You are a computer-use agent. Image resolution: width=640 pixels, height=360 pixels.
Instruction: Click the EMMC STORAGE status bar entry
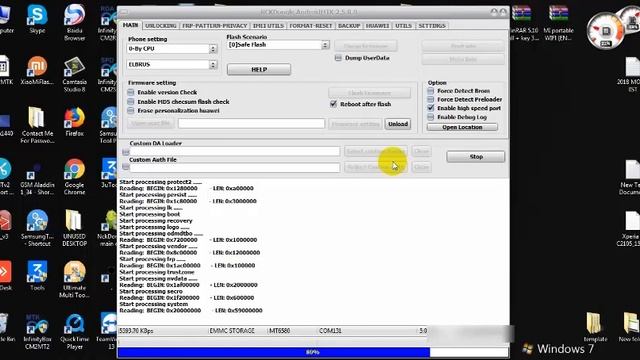tap(232, 331)
